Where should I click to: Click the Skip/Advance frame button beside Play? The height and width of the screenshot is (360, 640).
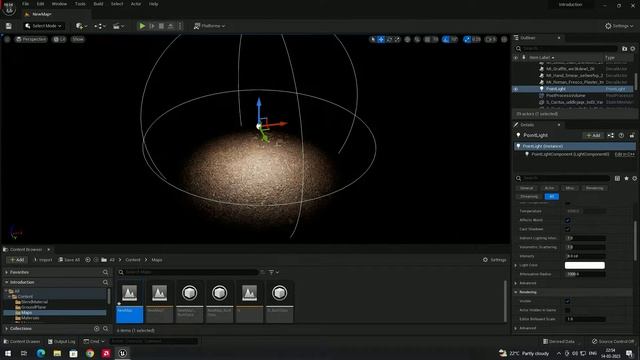[x=152, y=26]
